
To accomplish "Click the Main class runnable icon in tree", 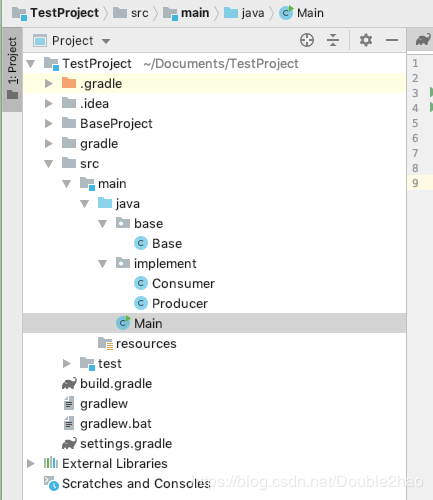I will [x=123, y=323].
